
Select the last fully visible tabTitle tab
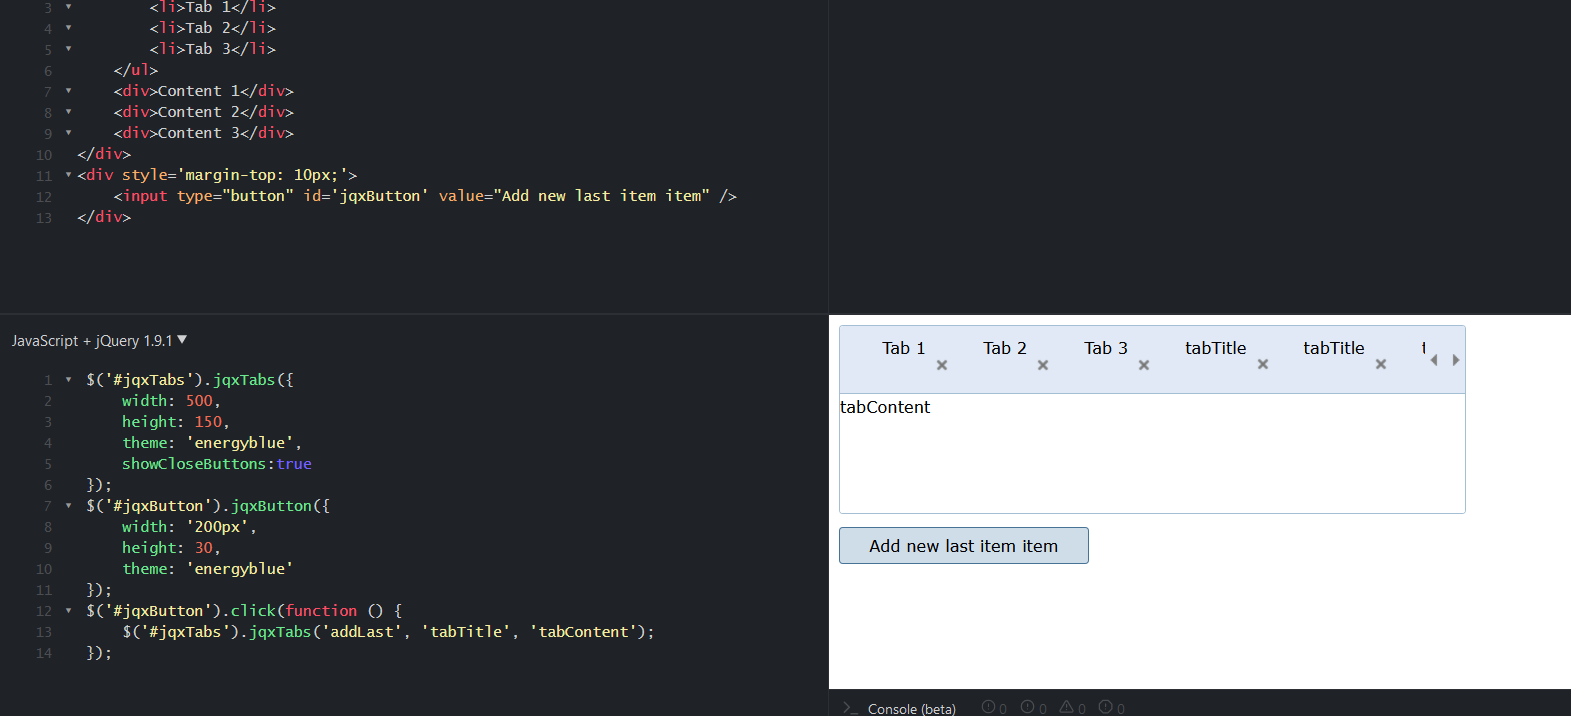tap(1333, 348)
